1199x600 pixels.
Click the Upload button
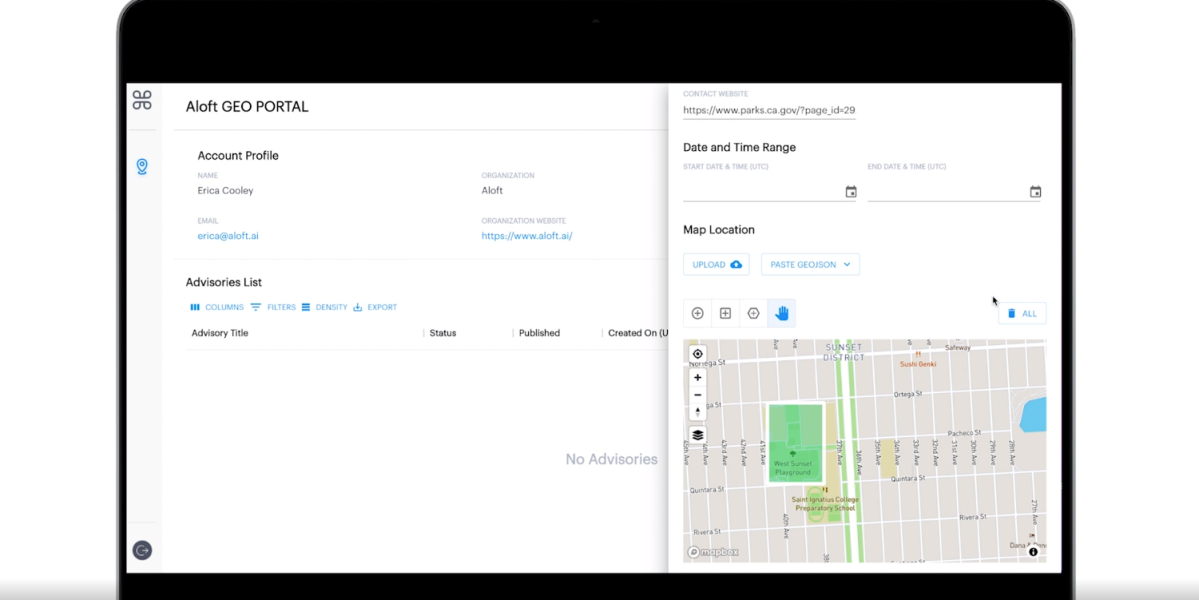pos(716,264)
